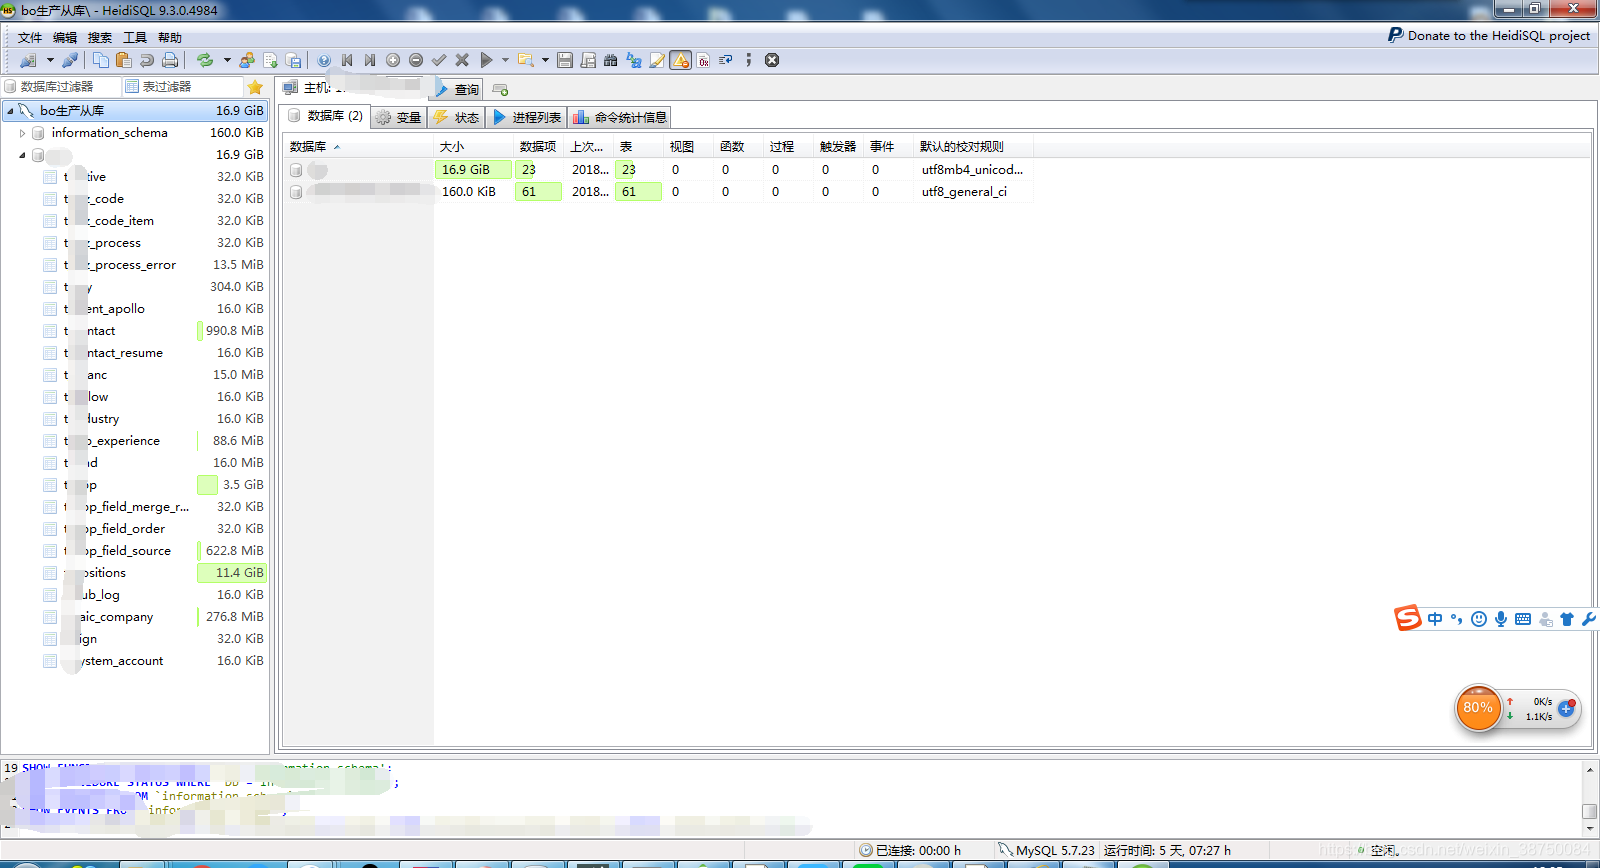Screen dimensions: 1600x868
Task: Switch to the 命令统计信息 tab
Action: click(x=619, y=117)
